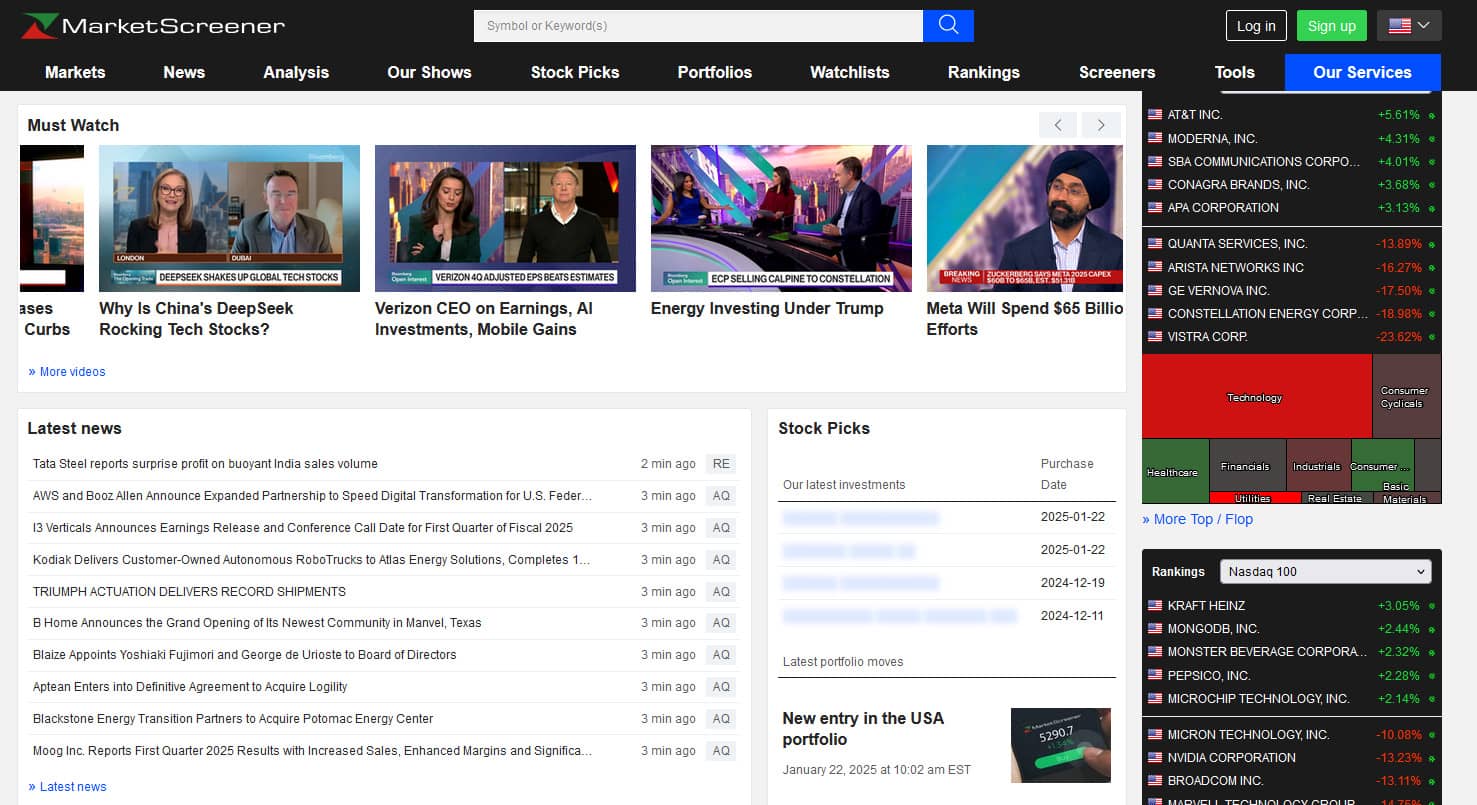The width and height of the screenshot is (1477, 805).
Task: Open the DeepSeek tech stocks video thumbnail
Action: 229,218
